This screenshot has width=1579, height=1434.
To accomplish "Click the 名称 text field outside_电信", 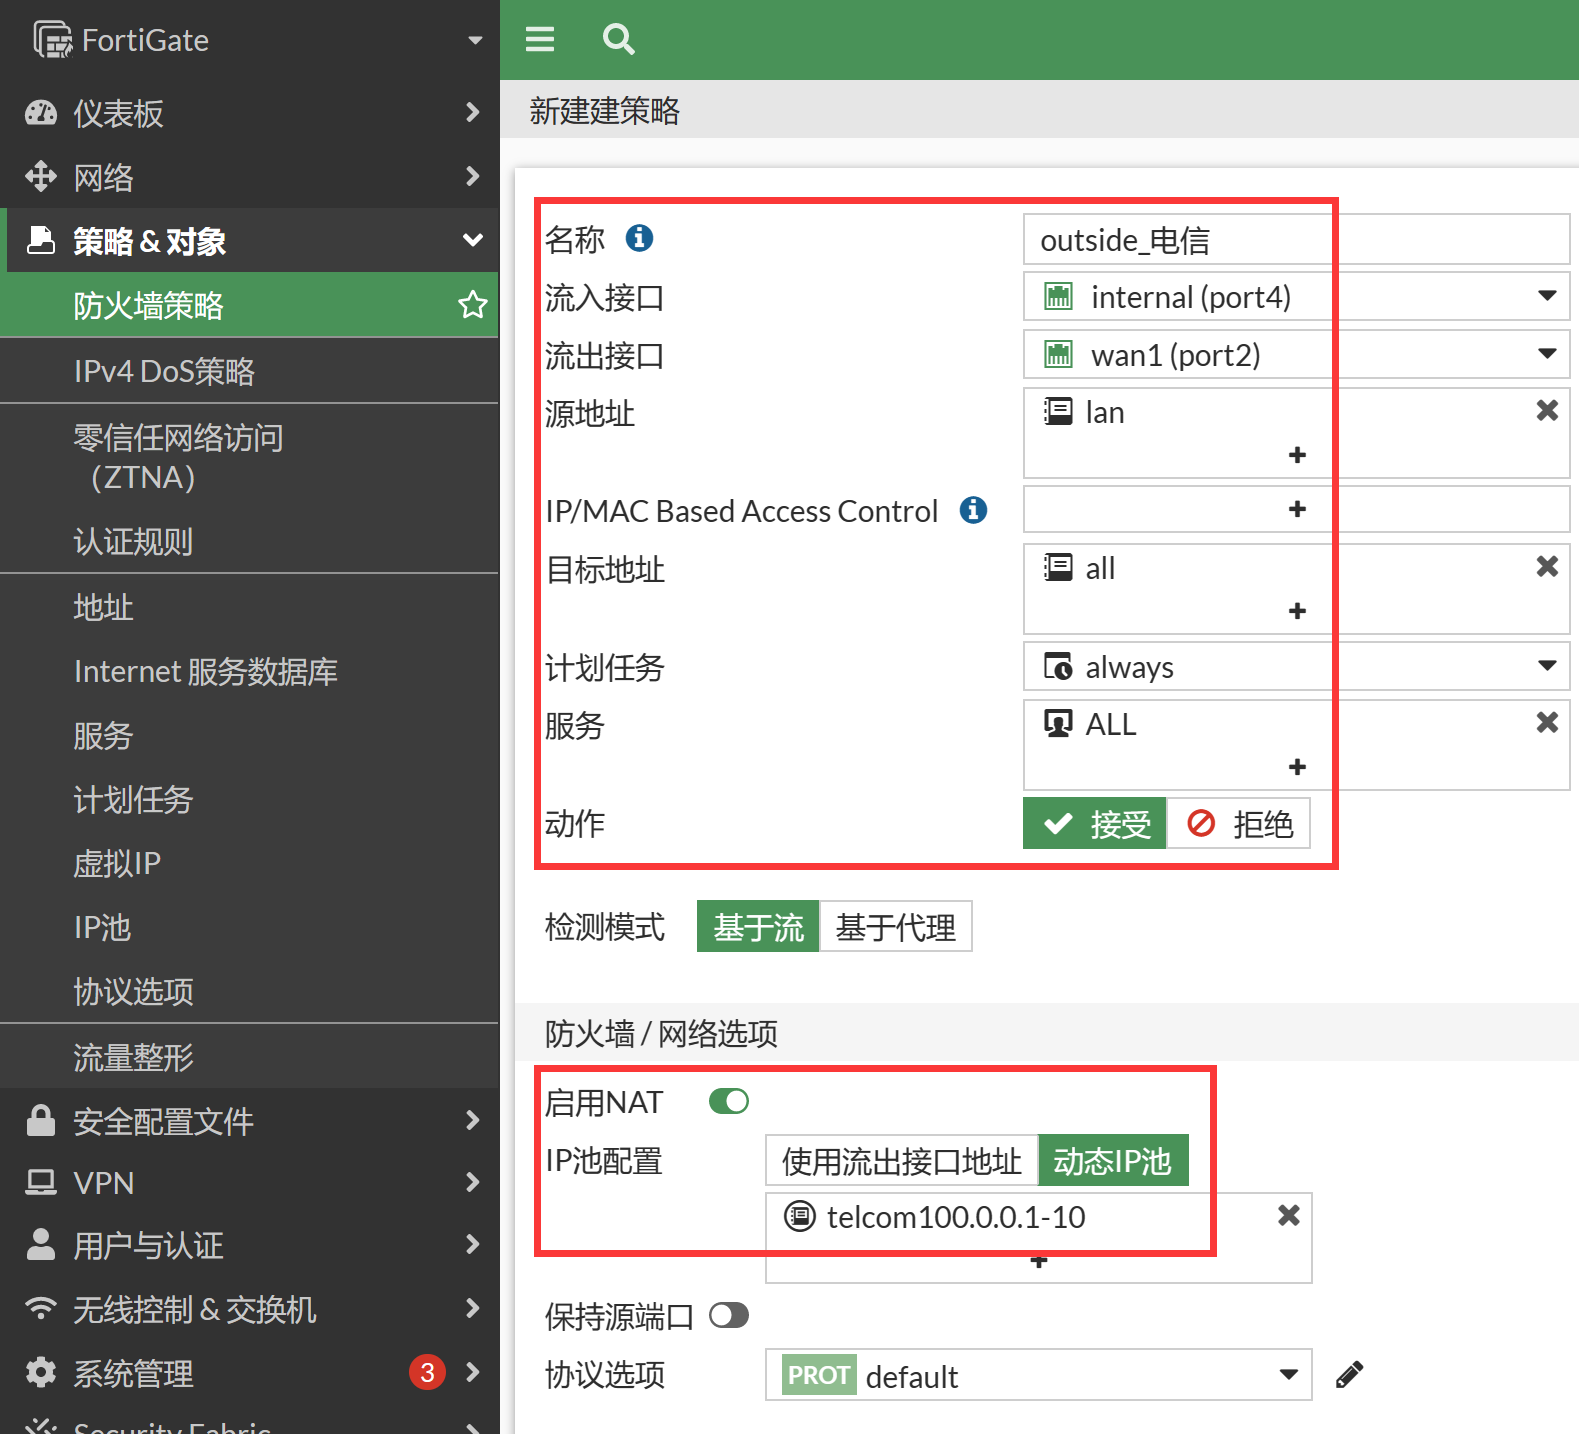I will pyautogui.click(x=1295, y=240).
